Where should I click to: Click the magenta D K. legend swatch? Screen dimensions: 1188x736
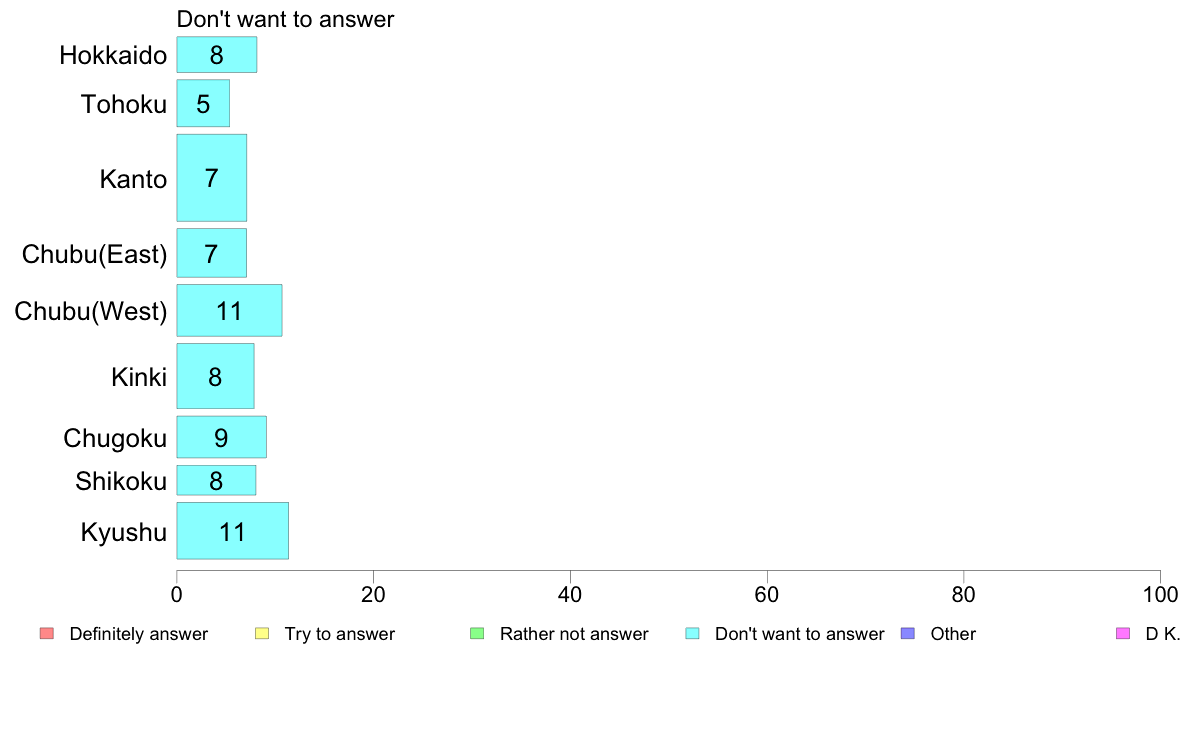(1124, 634)
